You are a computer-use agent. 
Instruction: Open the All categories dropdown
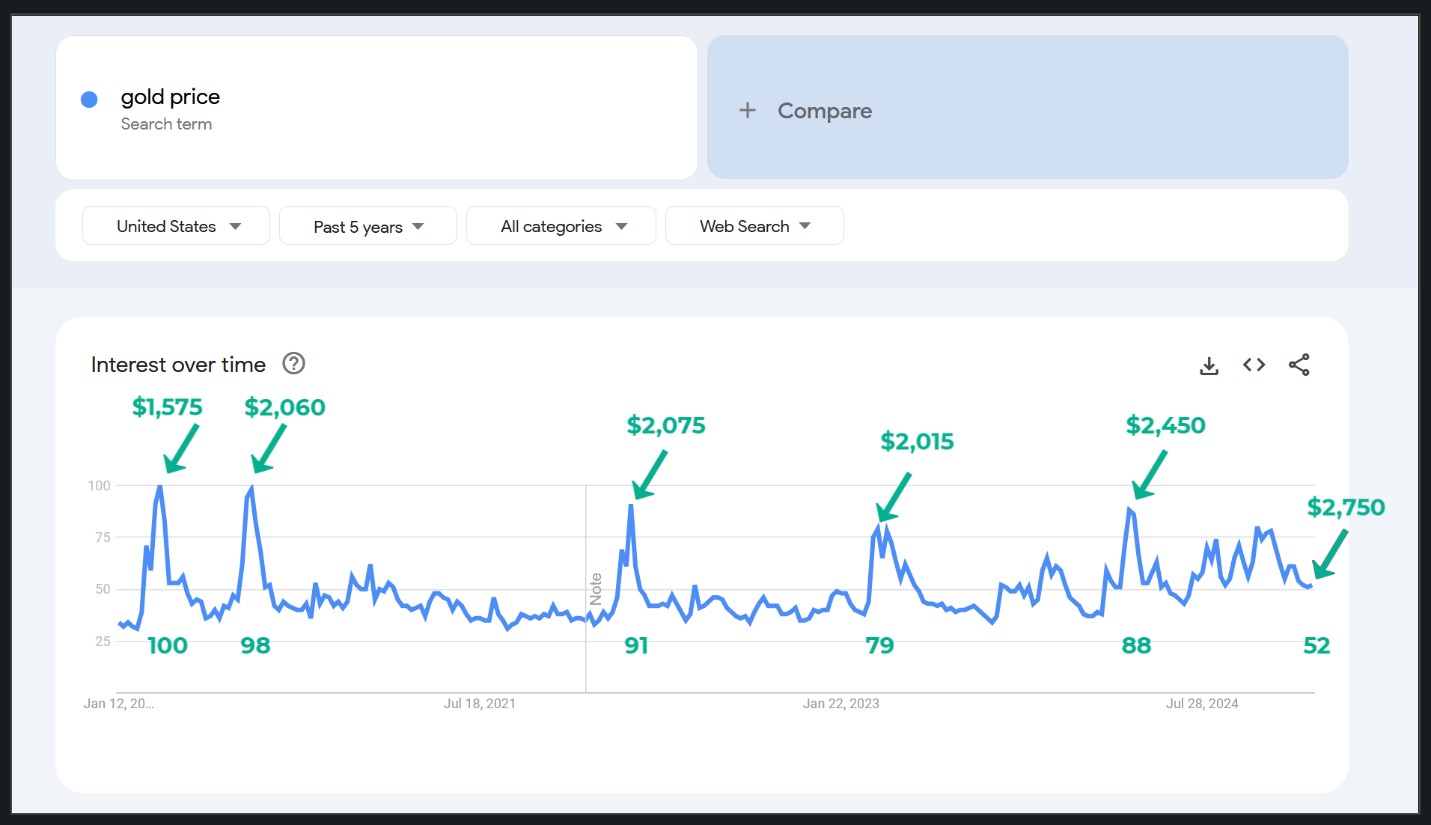pos(561,226)
